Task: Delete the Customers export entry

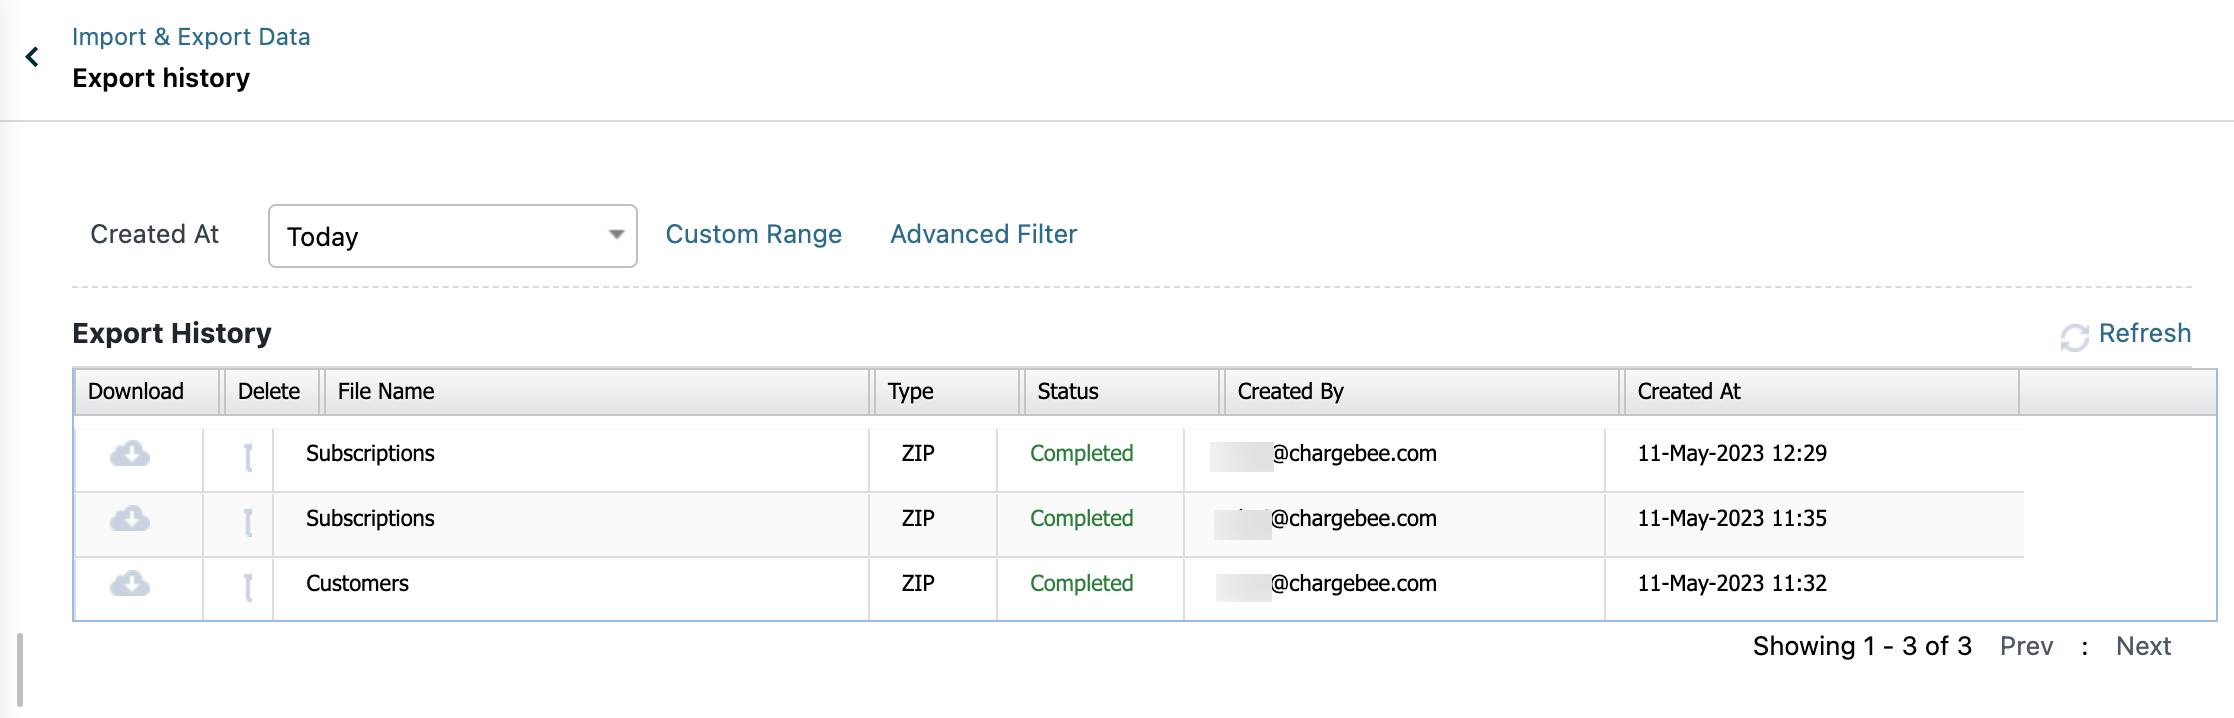Action: click(x=248, y=587)
